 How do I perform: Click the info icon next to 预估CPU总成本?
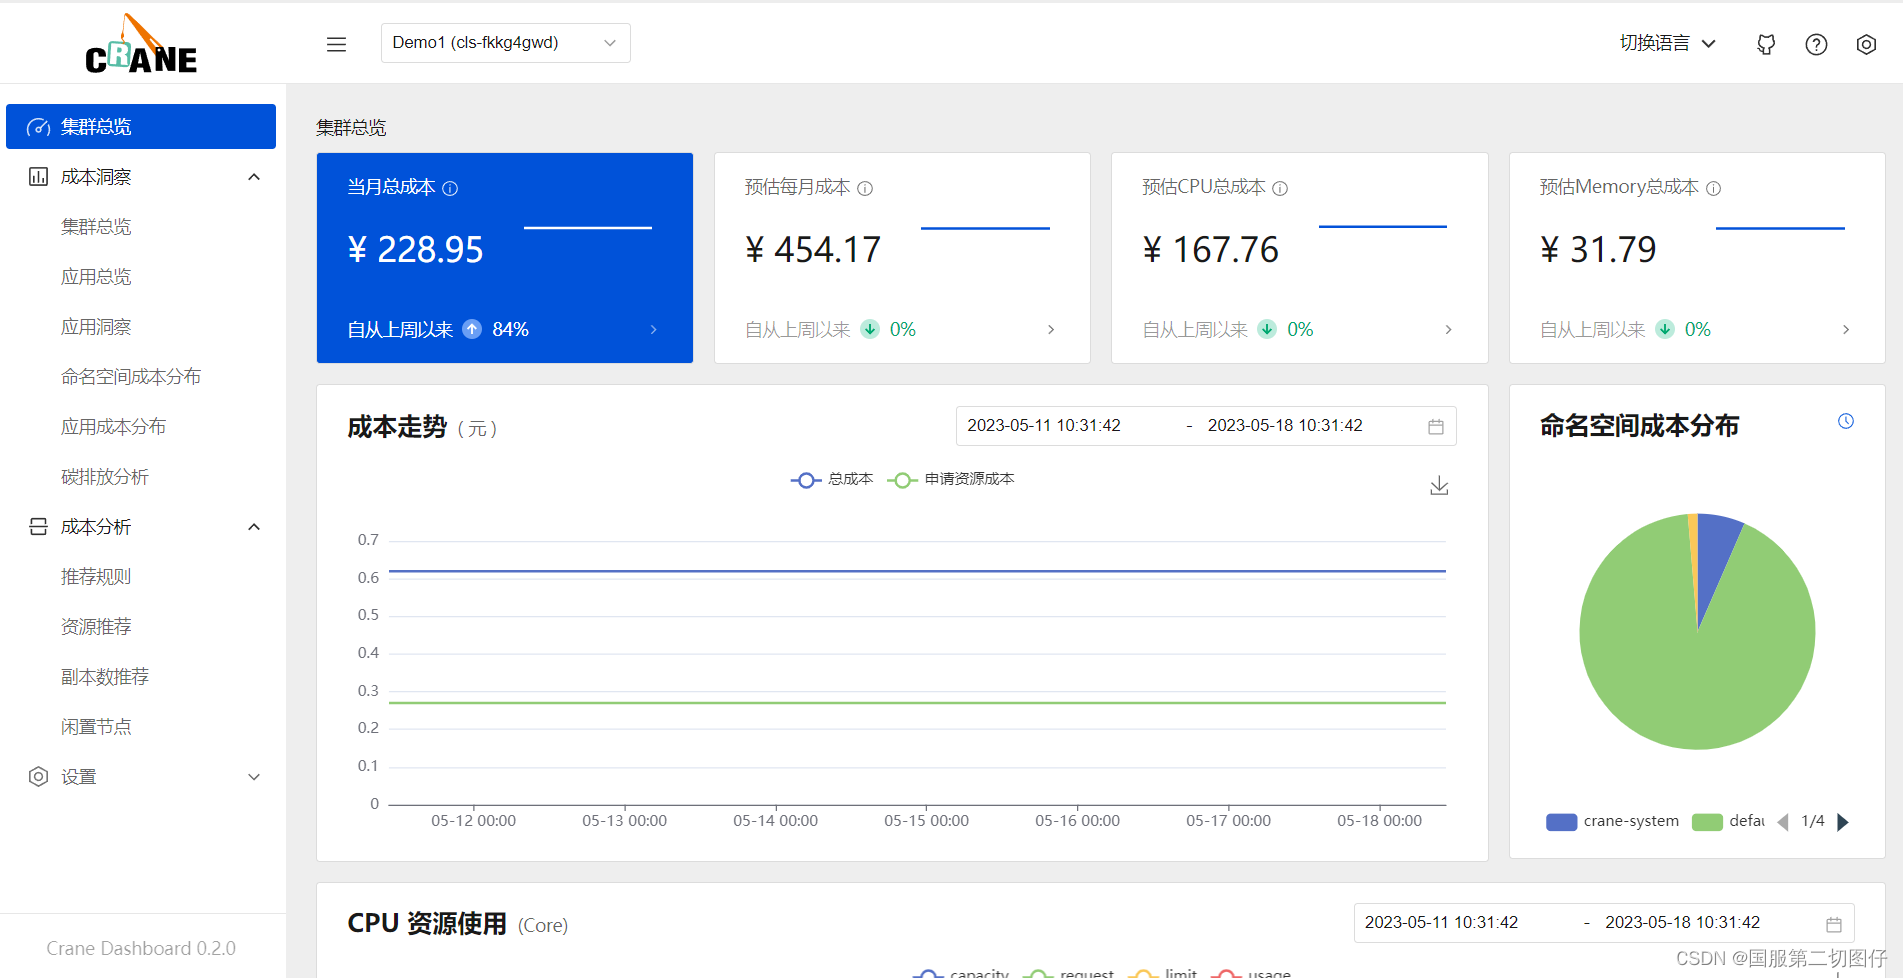pyautogui.click(x=1281, y=187)
